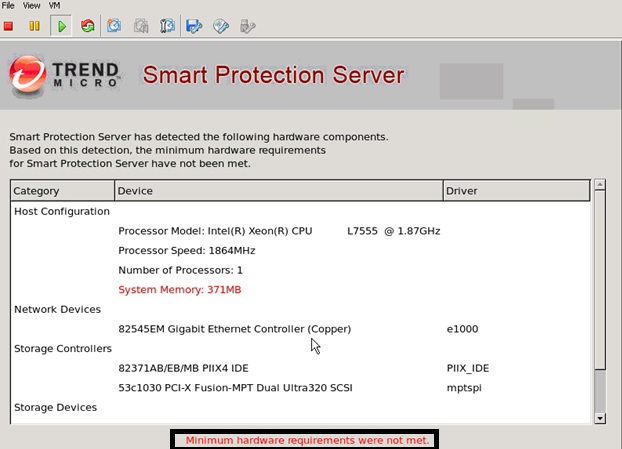Image resolution: width=622 pixels, height=449 pixels.
Task: Open the File menu
Action: [x=9, y=6]
